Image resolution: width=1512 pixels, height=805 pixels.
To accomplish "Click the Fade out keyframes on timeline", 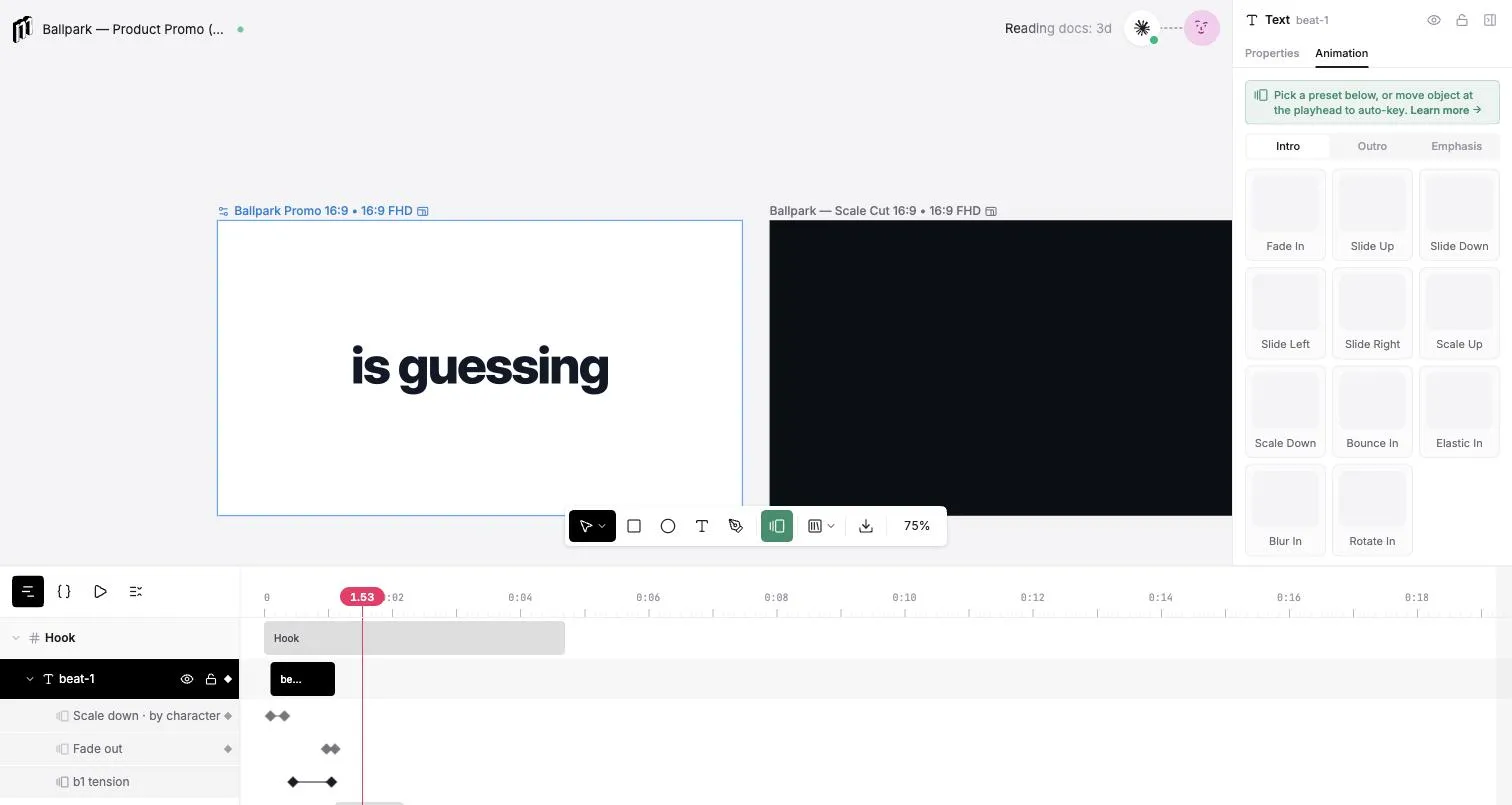I will pos(330,749).
